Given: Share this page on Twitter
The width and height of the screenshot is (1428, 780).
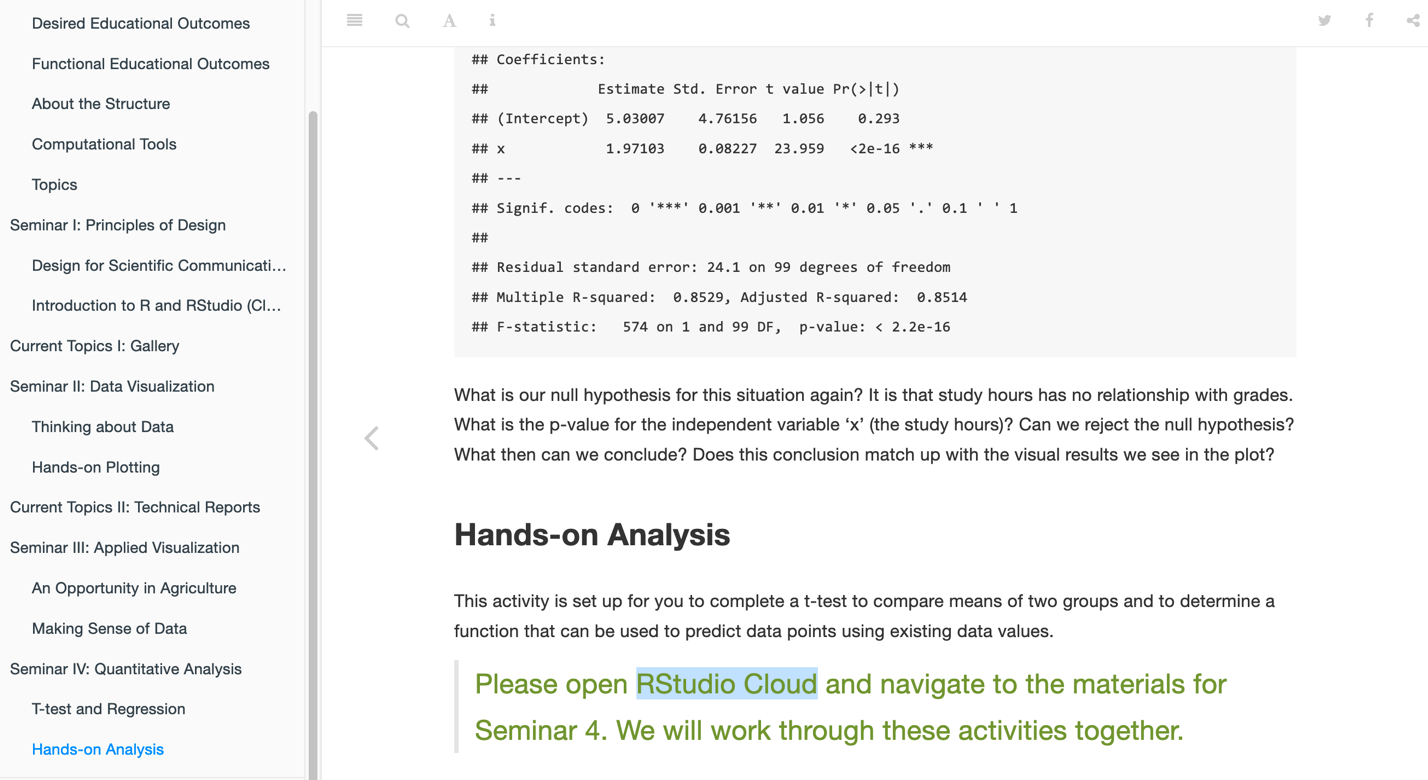Looking at the screenshot, I should tap(1324, 20).
